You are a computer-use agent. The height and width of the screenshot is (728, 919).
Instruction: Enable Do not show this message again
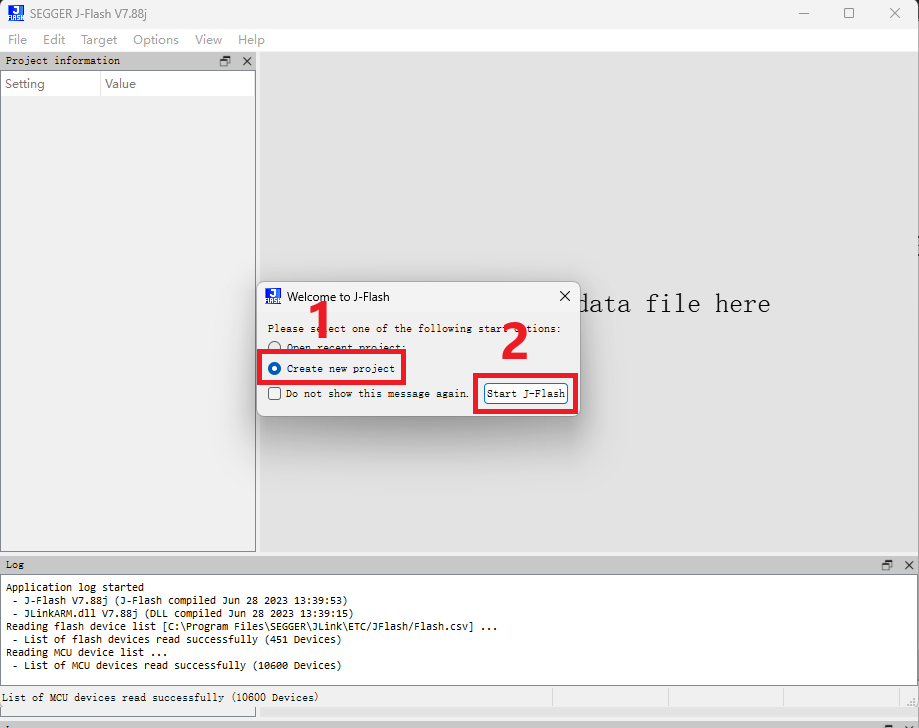[x=275, y=394]
